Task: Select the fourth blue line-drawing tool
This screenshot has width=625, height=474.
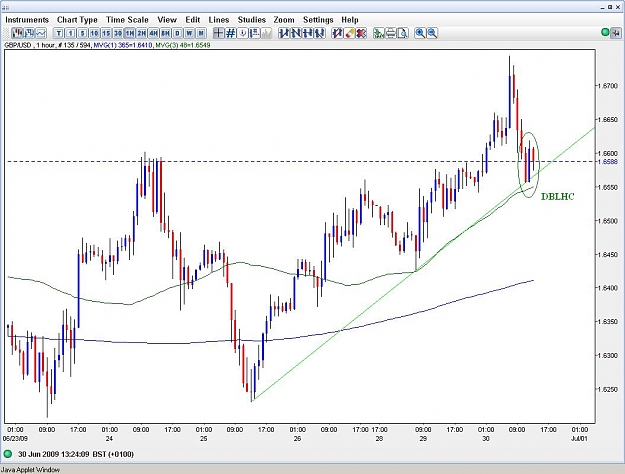Action: [x=320, y=33]
